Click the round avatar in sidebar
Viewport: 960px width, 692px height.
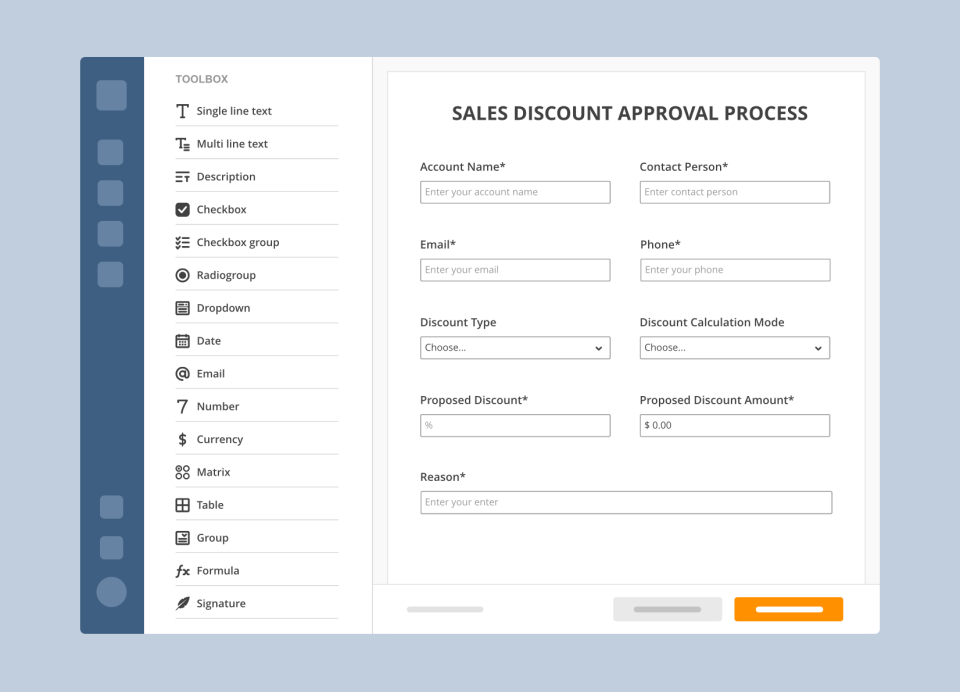(x=111, y=592)
